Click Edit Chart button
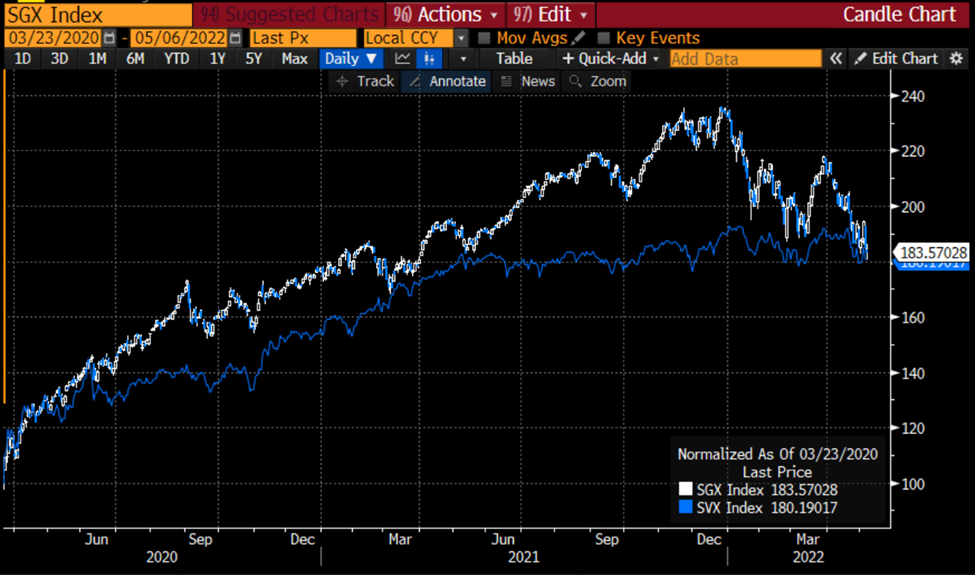975x575 pixels. pos(896,58)
